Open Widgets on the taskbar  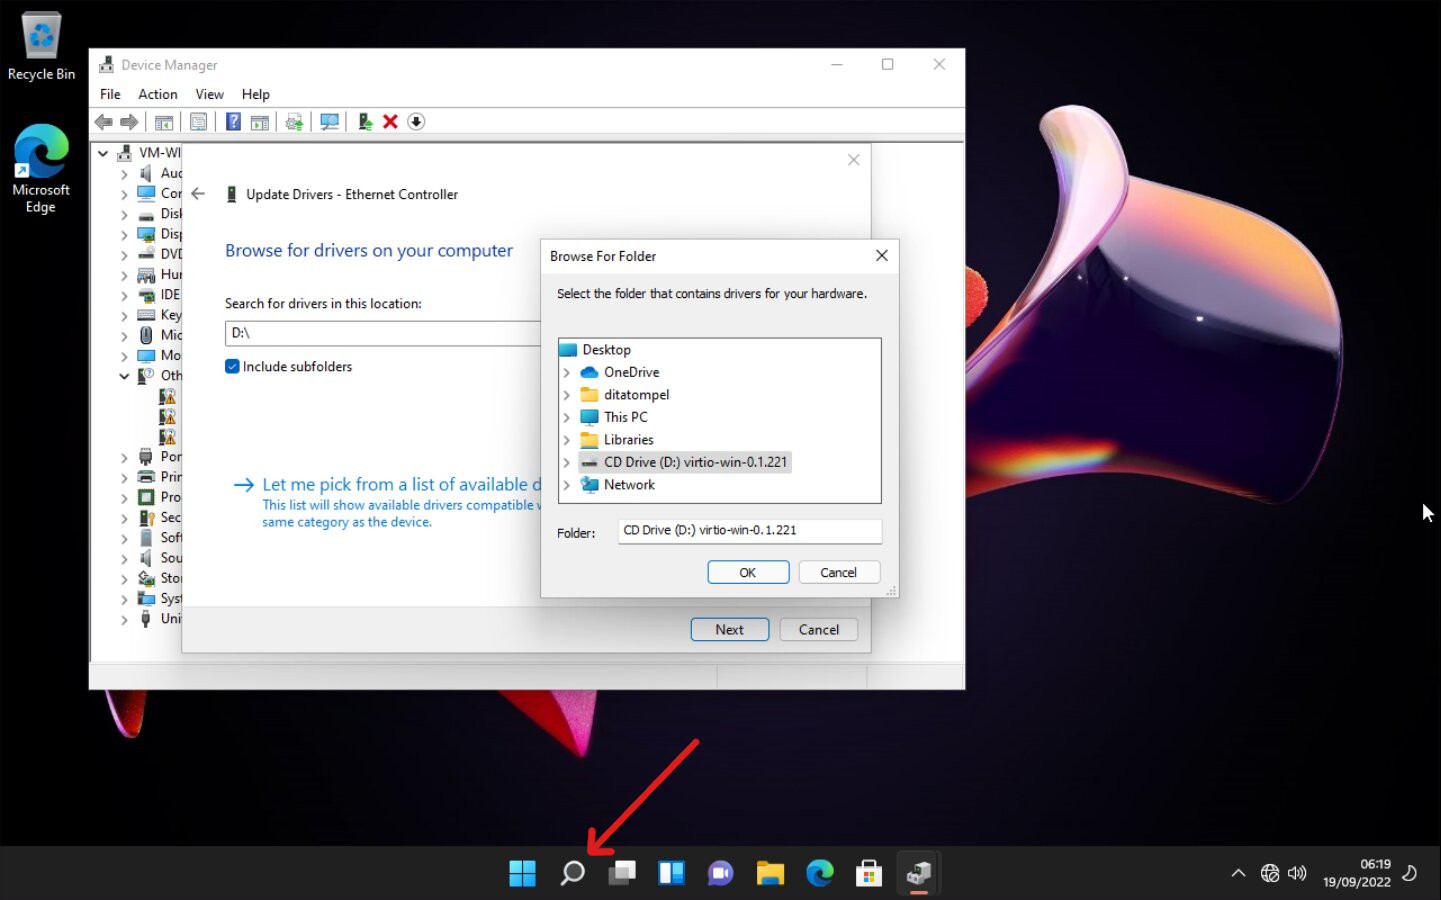[x=671, y=873]
